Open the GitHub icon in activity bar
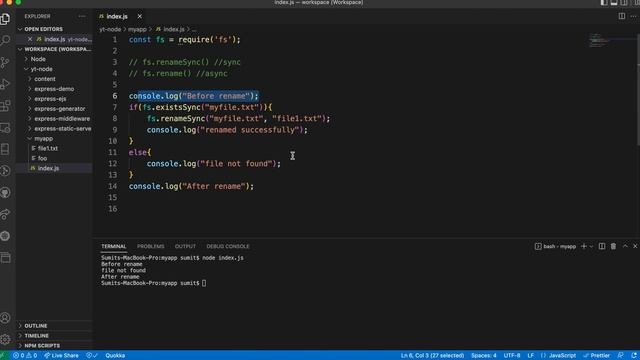The image size is (640, 360). point(5,193)
